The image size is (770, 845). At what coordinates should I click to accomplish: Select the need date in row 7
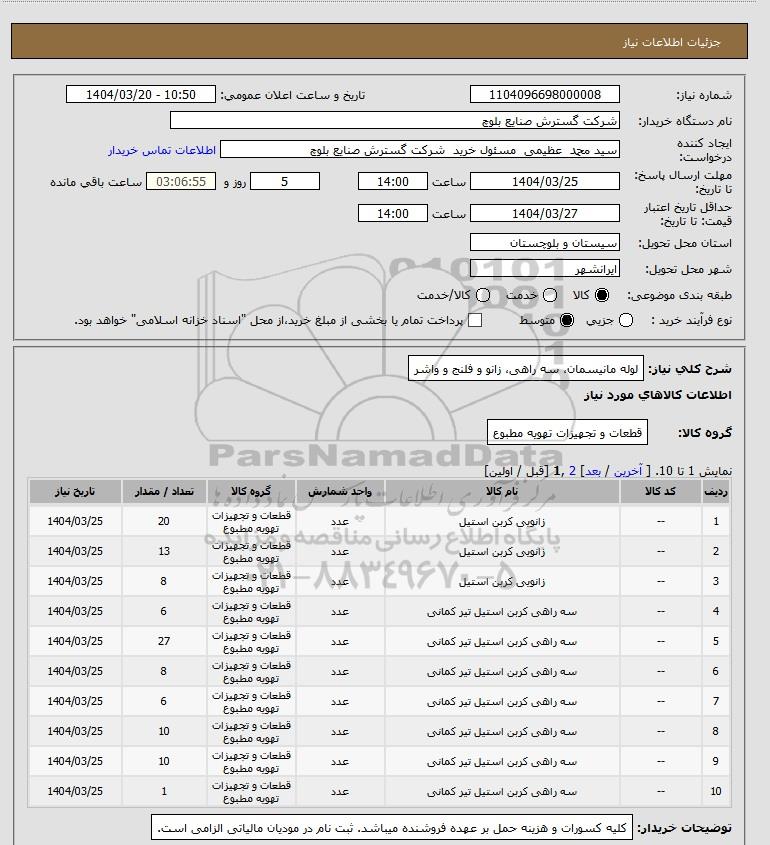(x=75, y=701)
